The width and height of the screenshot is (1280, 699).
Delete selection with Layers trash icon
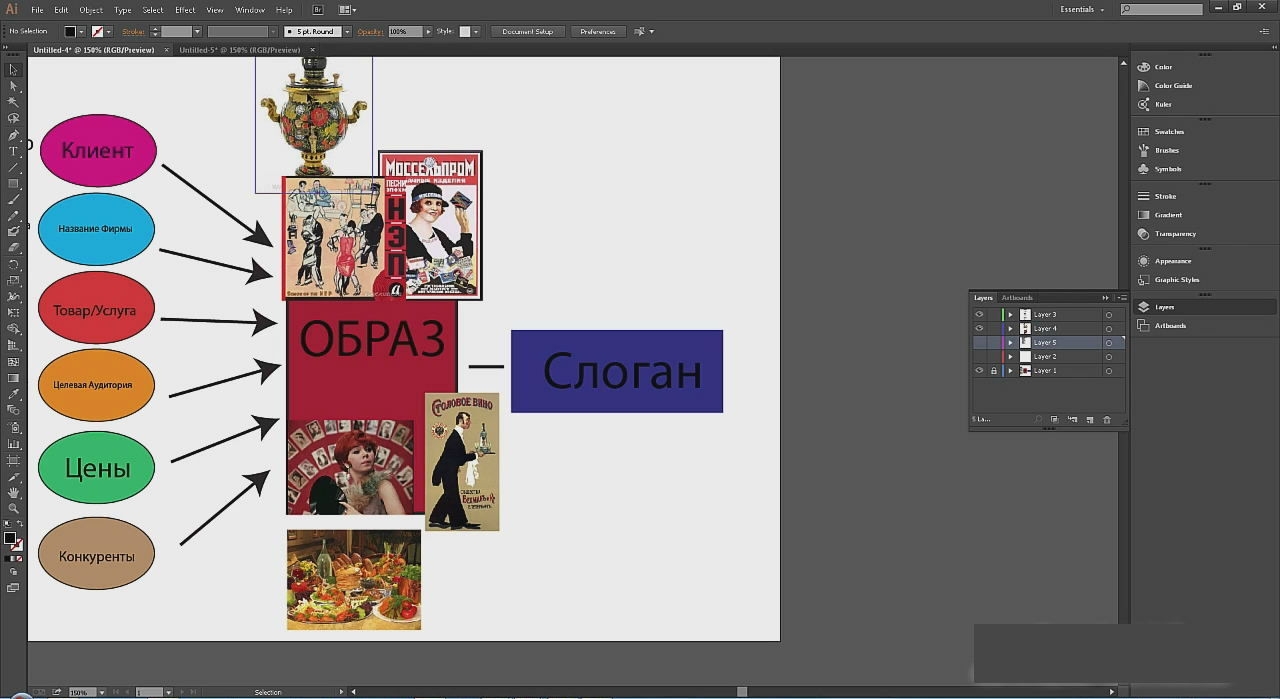[1107, 420]
